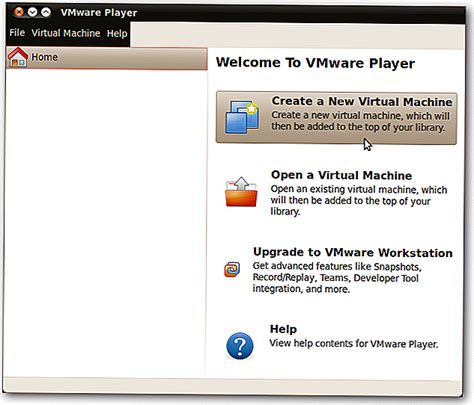Maximize the VMware Player window
This screenshot has width=474, height=405.
(46, 12)
